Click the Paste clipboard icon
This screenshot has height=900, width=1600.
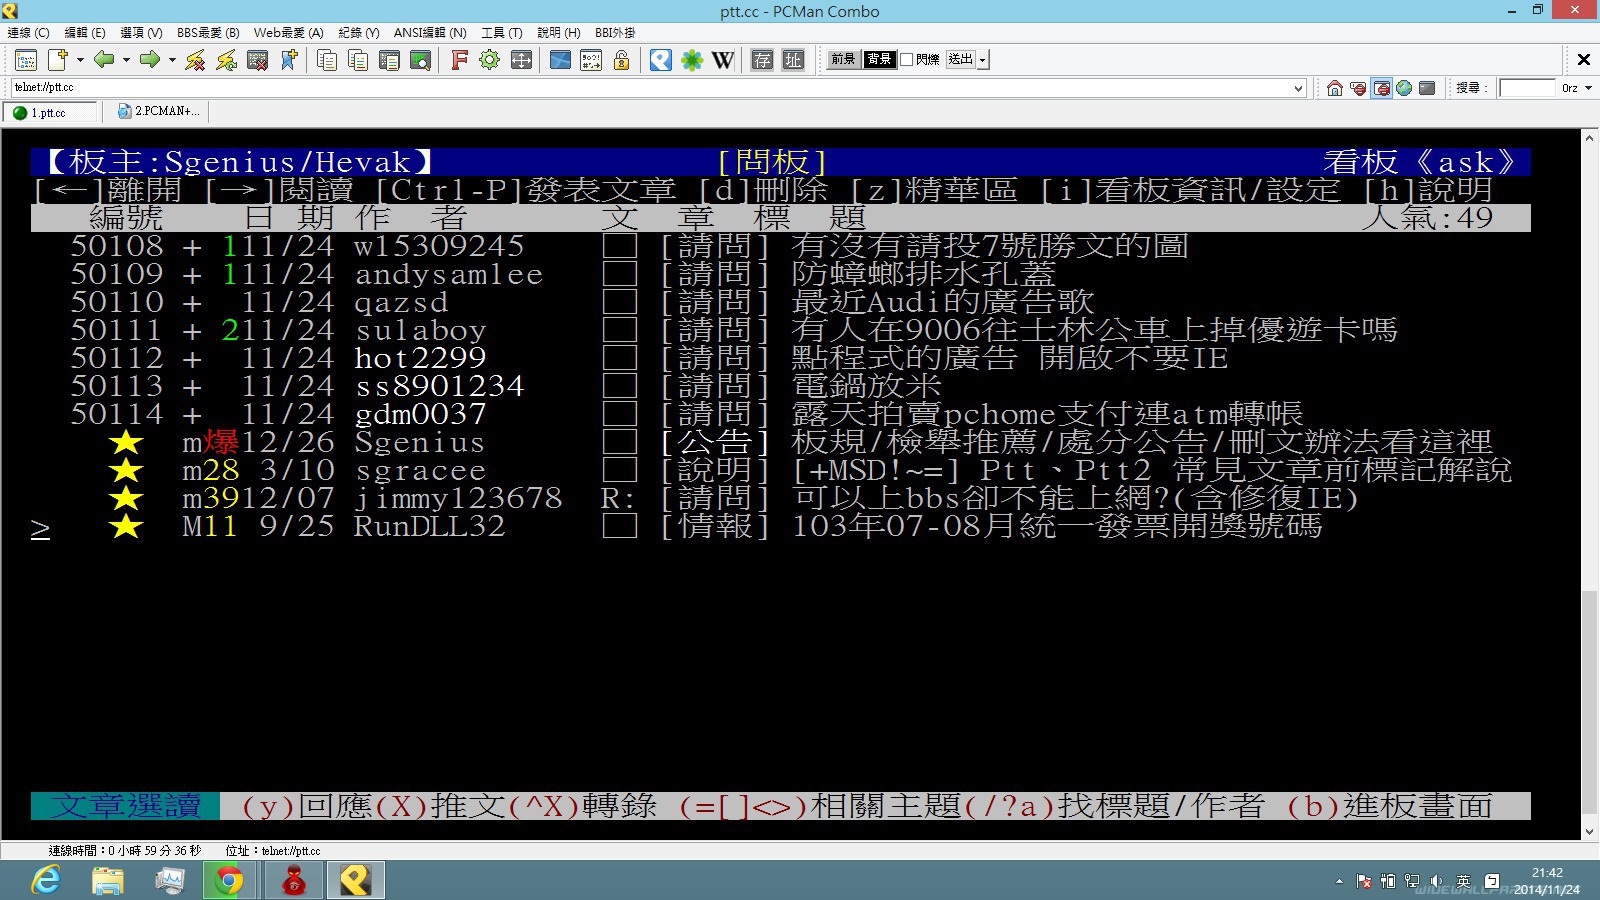358,60
